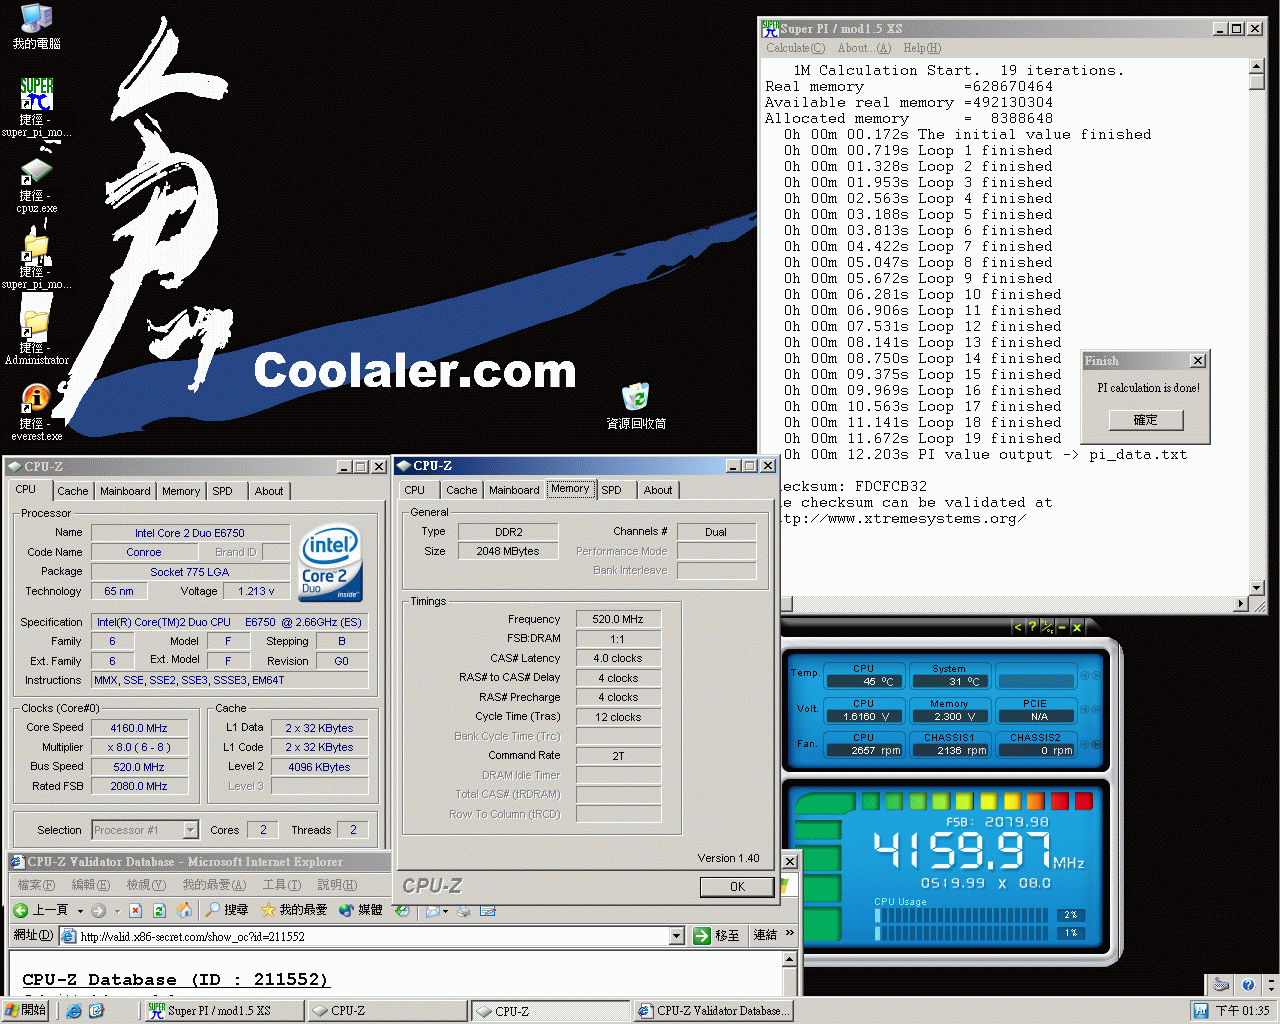The width and height of the screenshot is (1280, 1024).
Task: Open the Search button in IE toolbar
Action: tap(226, 910)
